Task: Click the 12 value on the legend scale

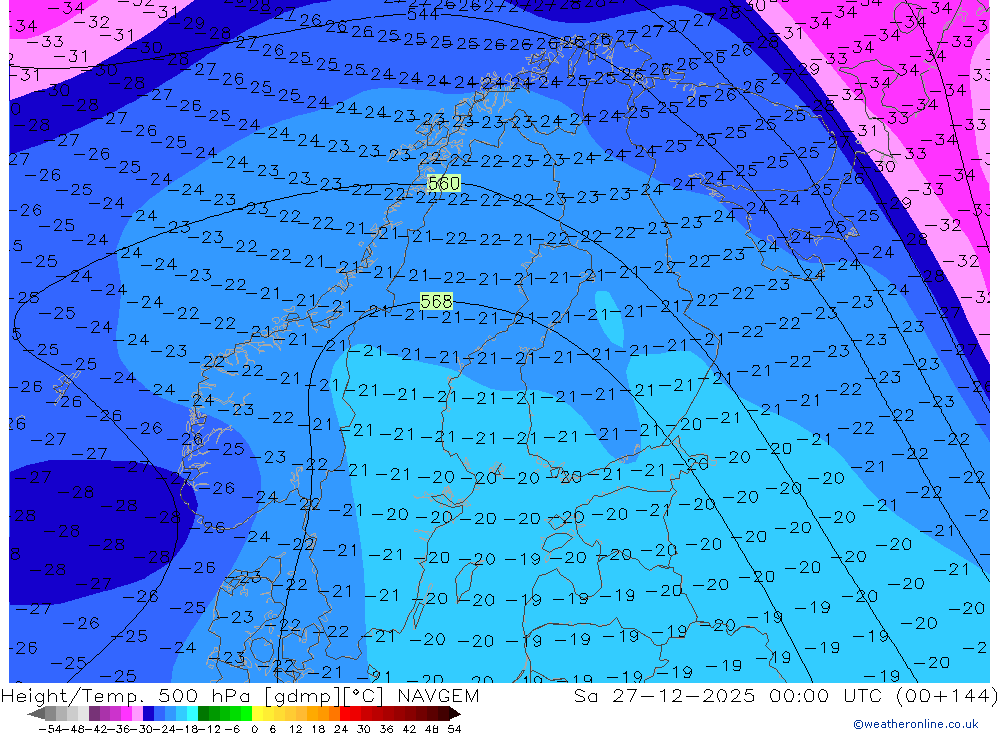Action: pyautogui.click(x=295, y=729)
